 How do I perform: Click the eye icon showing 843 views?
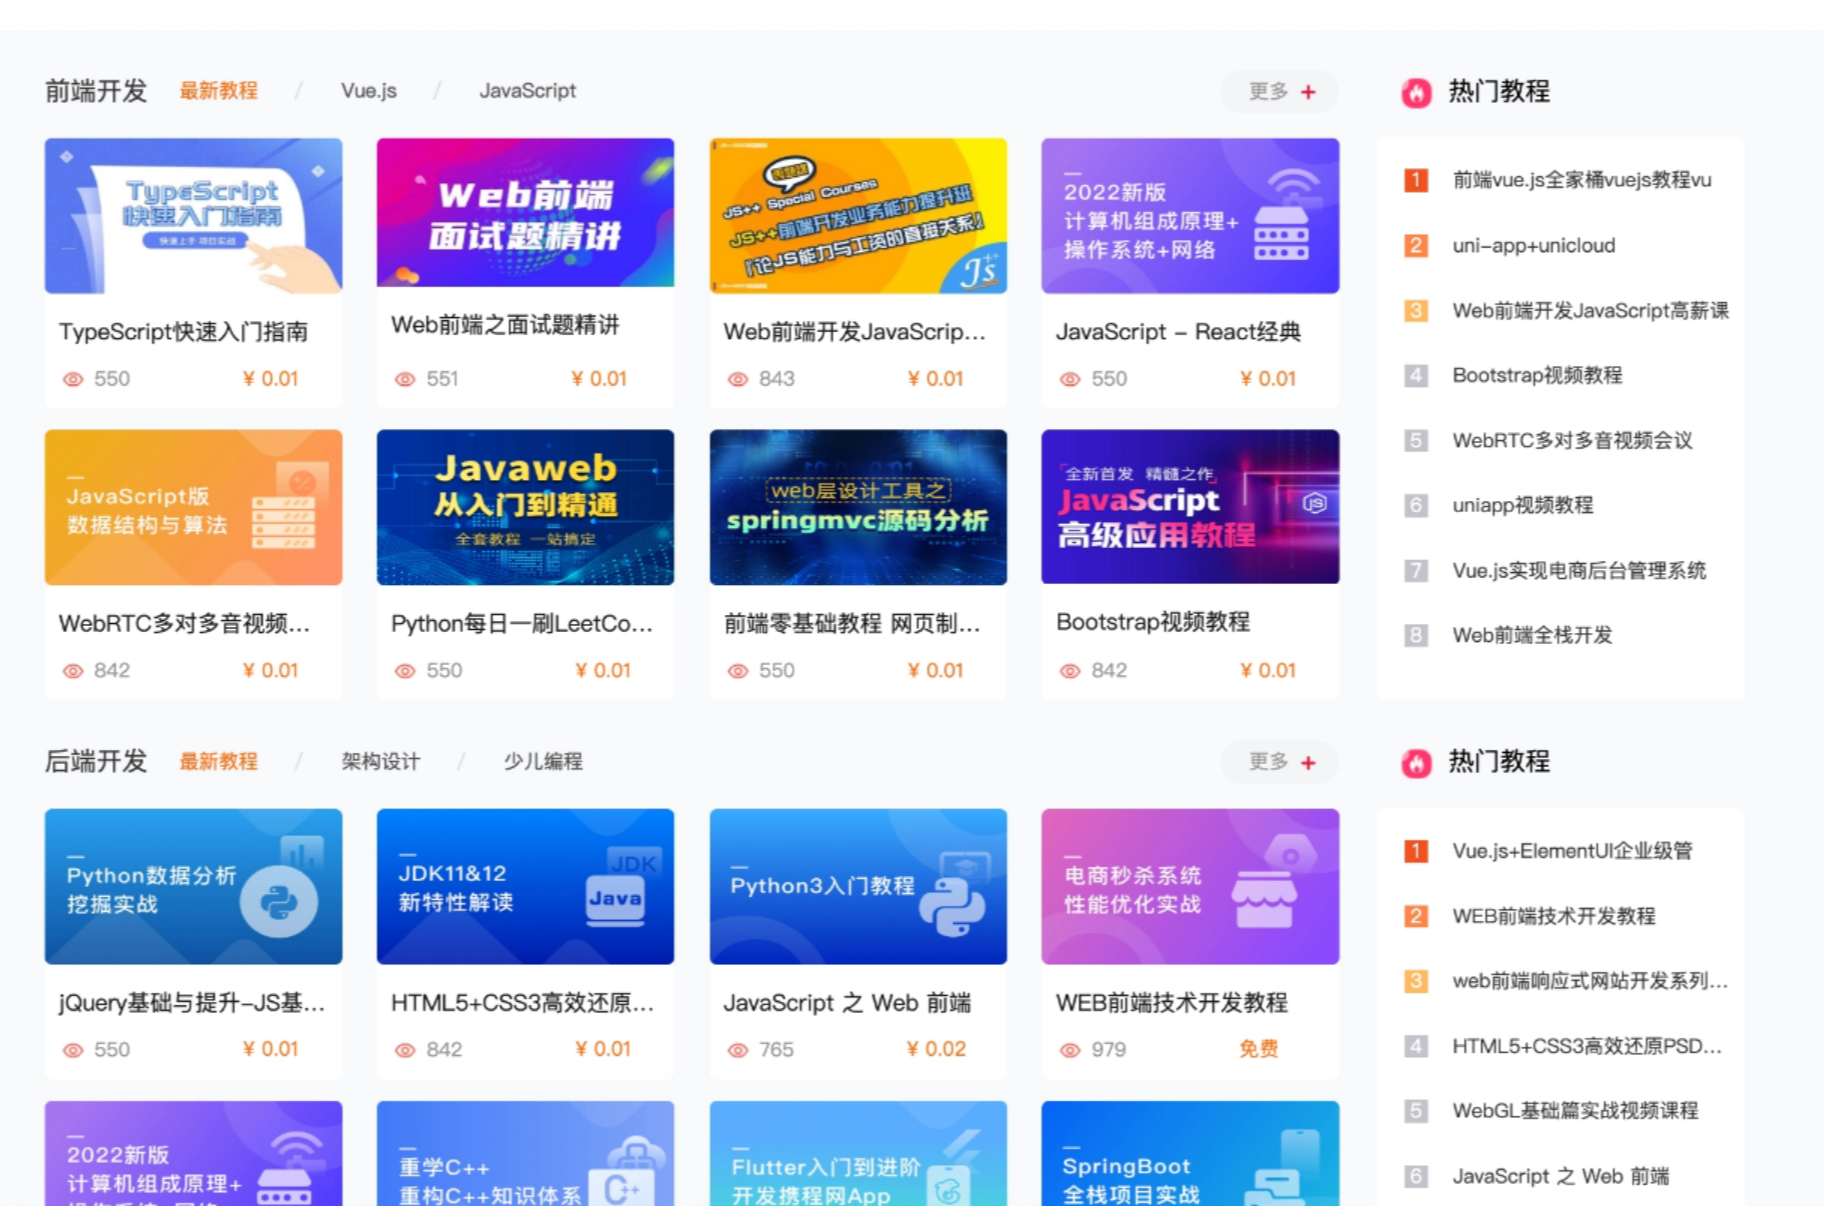pyautogui.click(x=737, y=379)
